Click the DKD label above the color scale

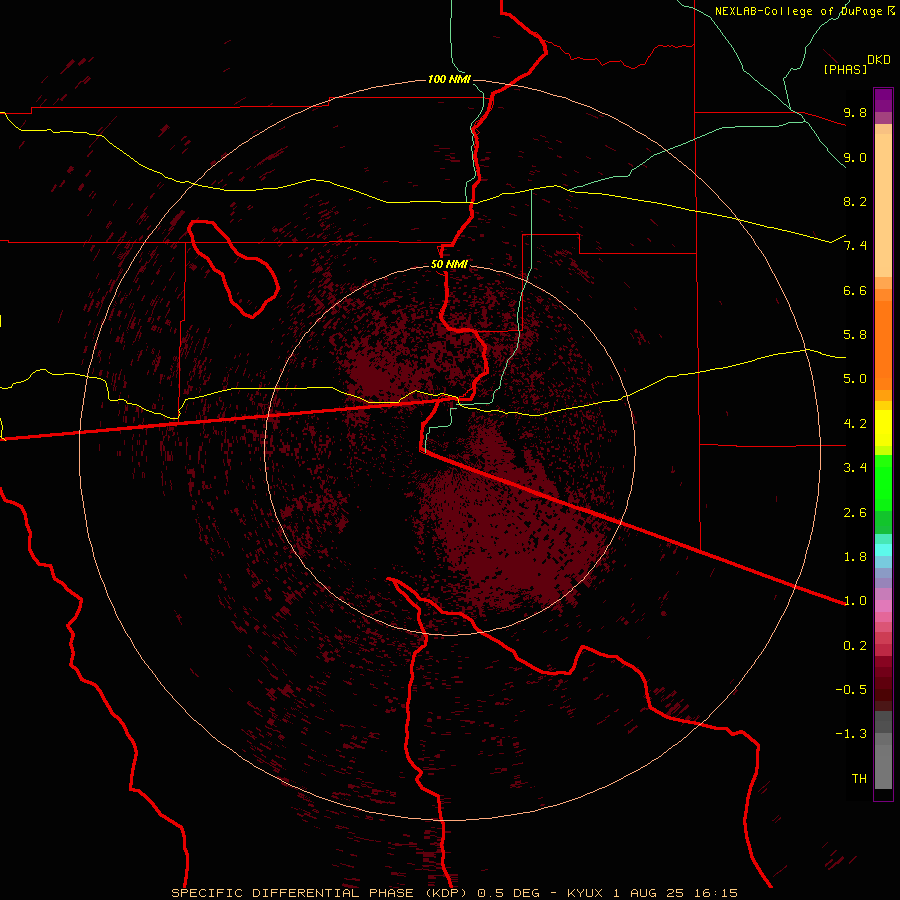pos(879,60)
